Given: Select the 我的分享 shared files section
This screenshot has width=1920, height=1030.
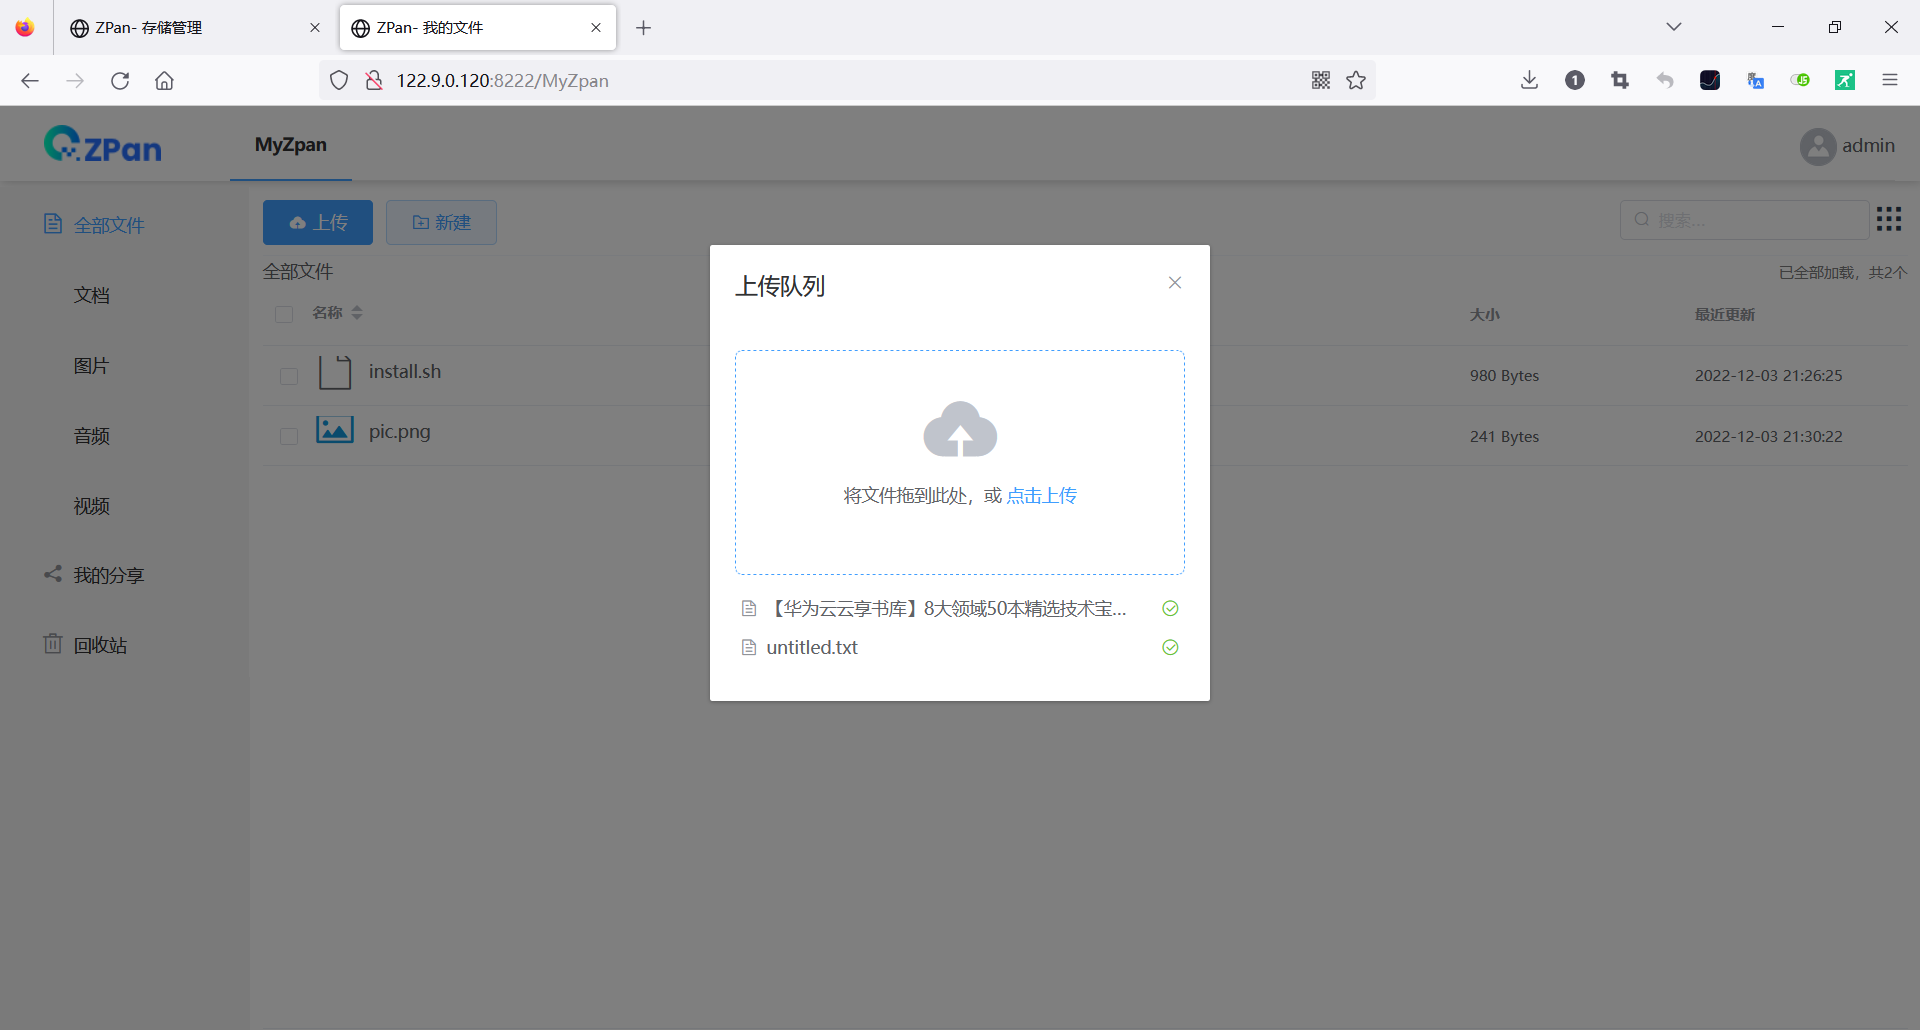Looking at the screenshot, I should 110,574.
